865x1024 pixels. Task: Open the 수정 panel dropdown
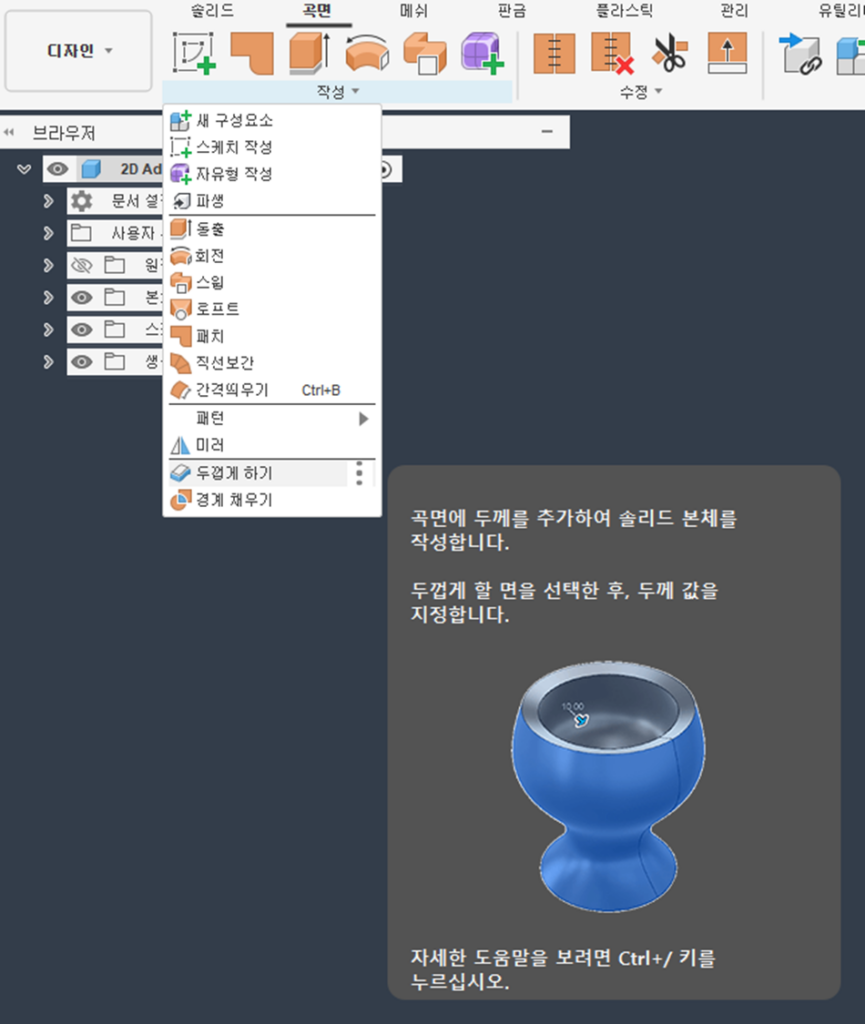click(x=641, y=92)
